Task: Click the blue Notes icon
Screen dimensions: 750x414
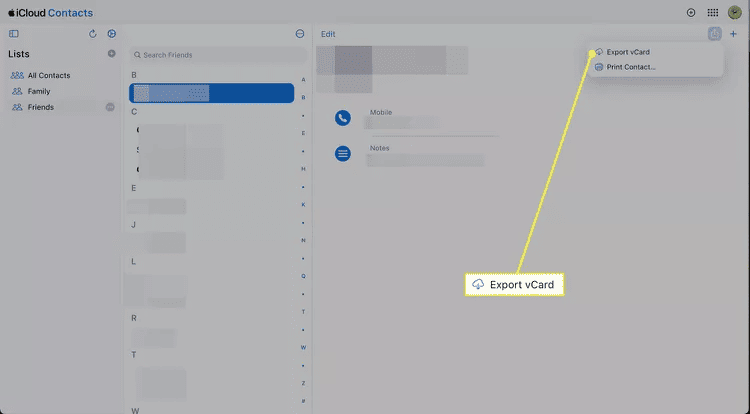Action: [x=342, y=153]
